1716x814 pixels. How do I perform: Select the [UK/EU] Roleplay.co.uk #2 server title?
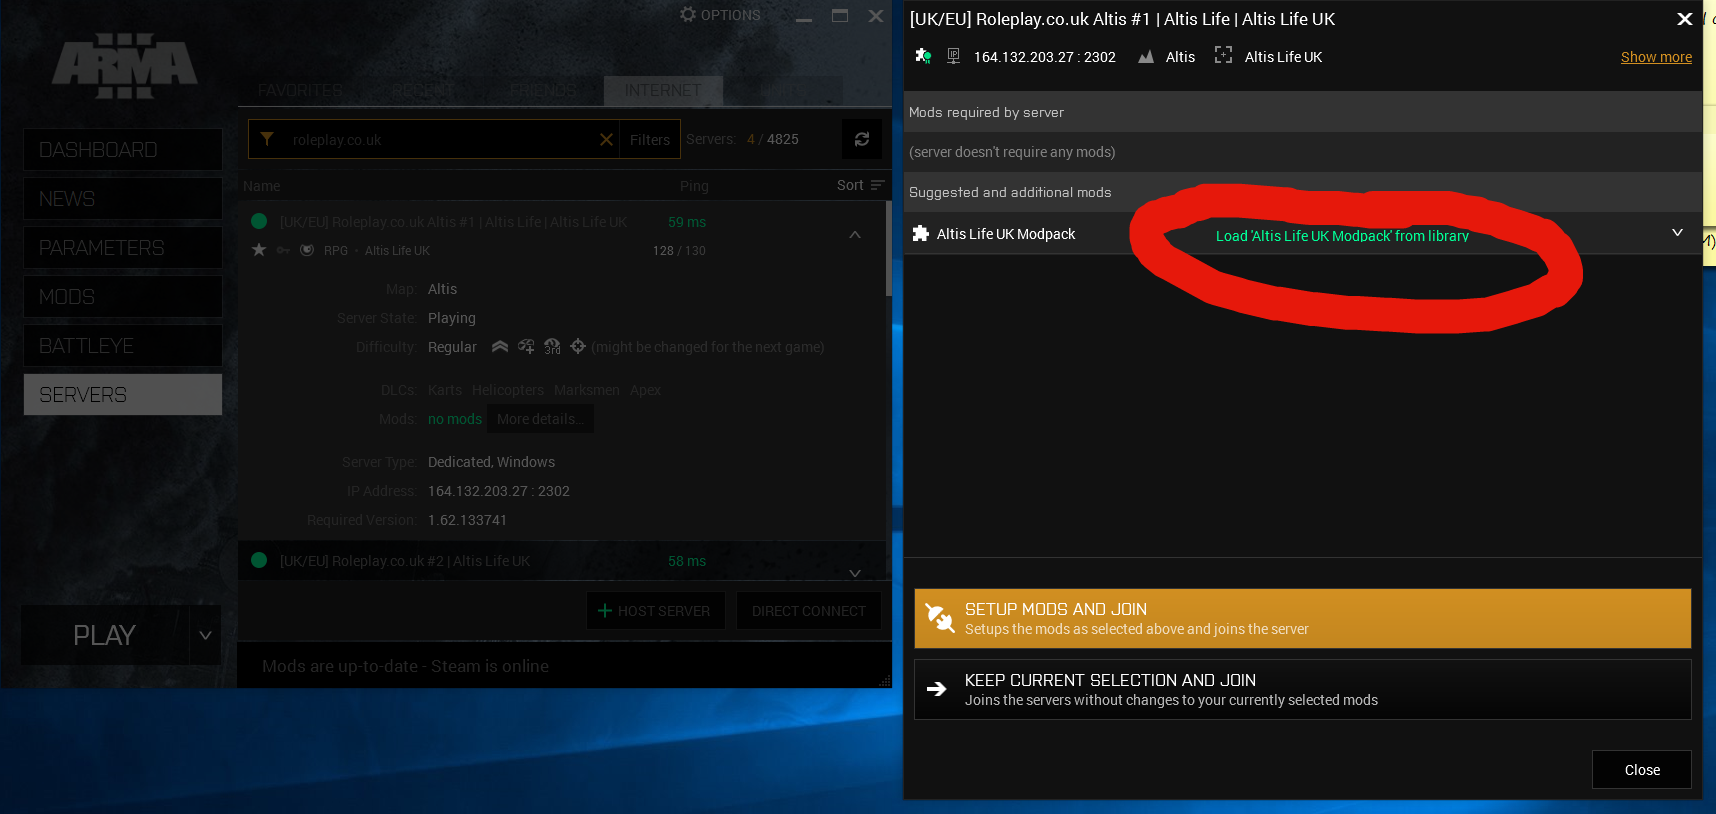[405, 561]
